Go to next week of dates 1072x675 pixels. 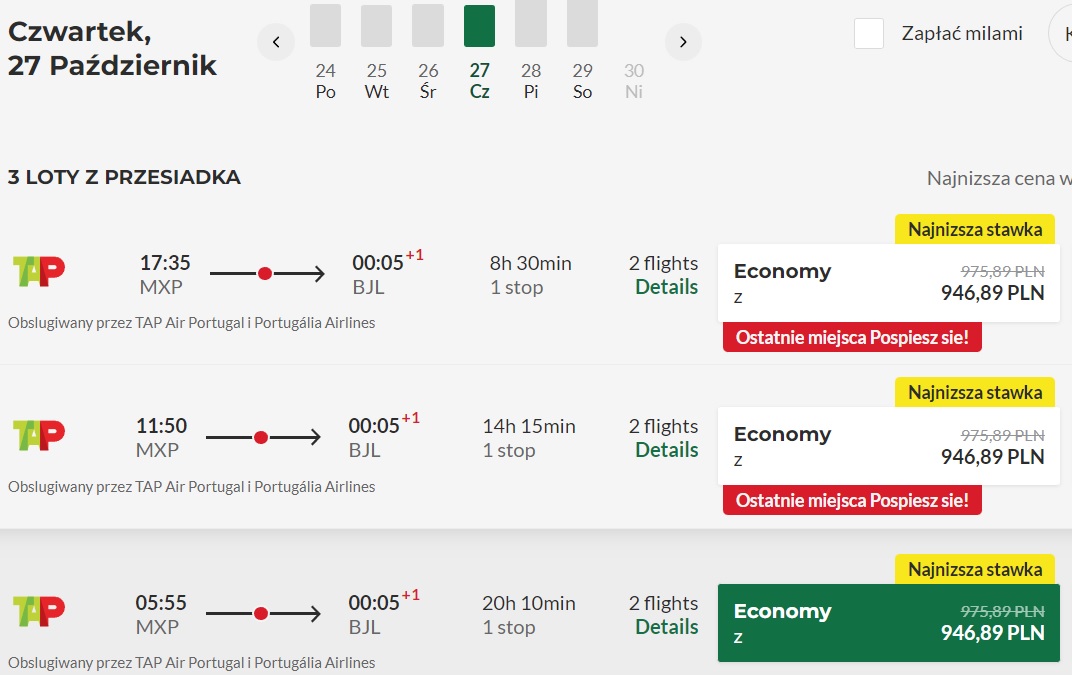683,42
